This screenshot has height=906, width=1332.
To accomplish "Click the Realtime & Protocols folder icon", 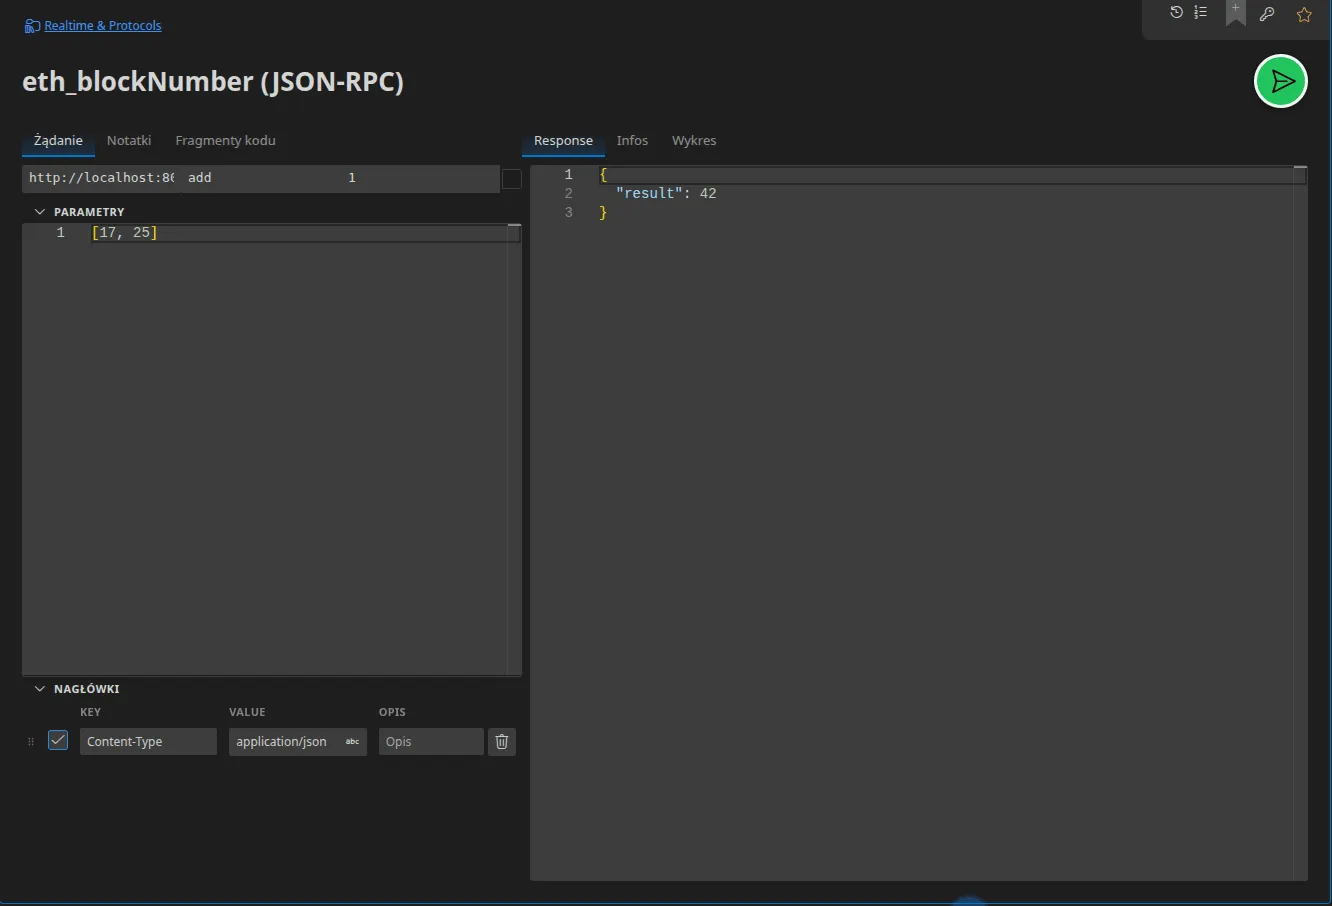I will (x=32, y=26).
